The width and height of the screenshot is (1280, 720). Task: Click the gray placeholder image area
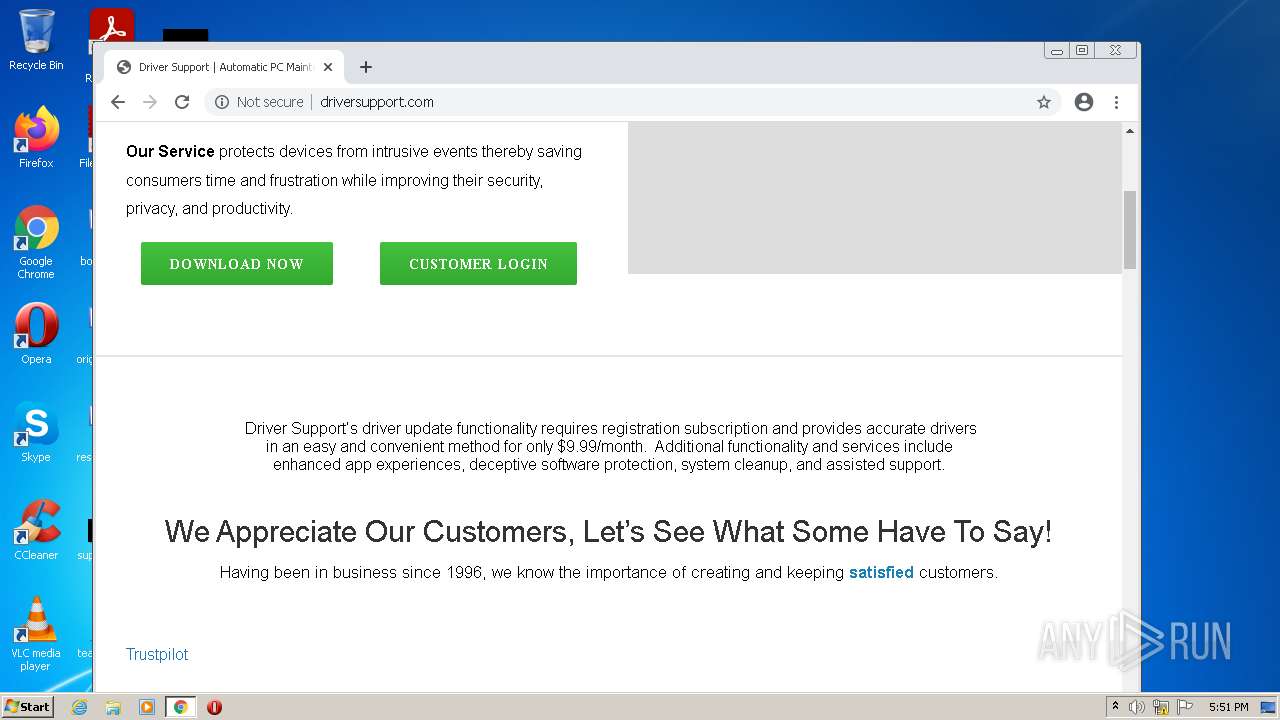coord(875,198)
